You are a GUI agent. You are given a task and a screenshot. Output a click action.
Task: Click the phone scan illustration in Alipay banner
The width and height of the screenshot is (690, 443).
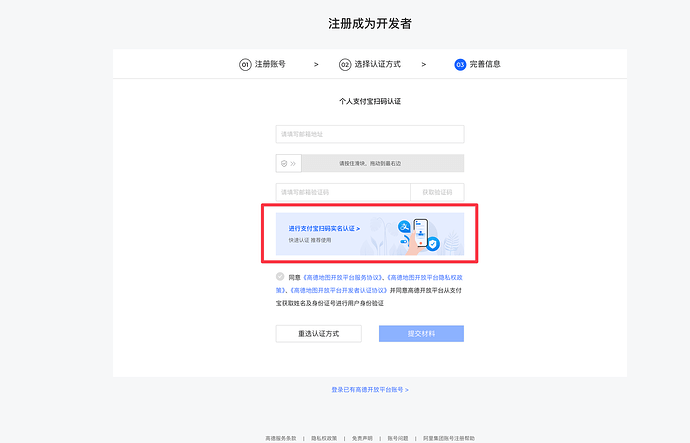(x=419, y=235)
